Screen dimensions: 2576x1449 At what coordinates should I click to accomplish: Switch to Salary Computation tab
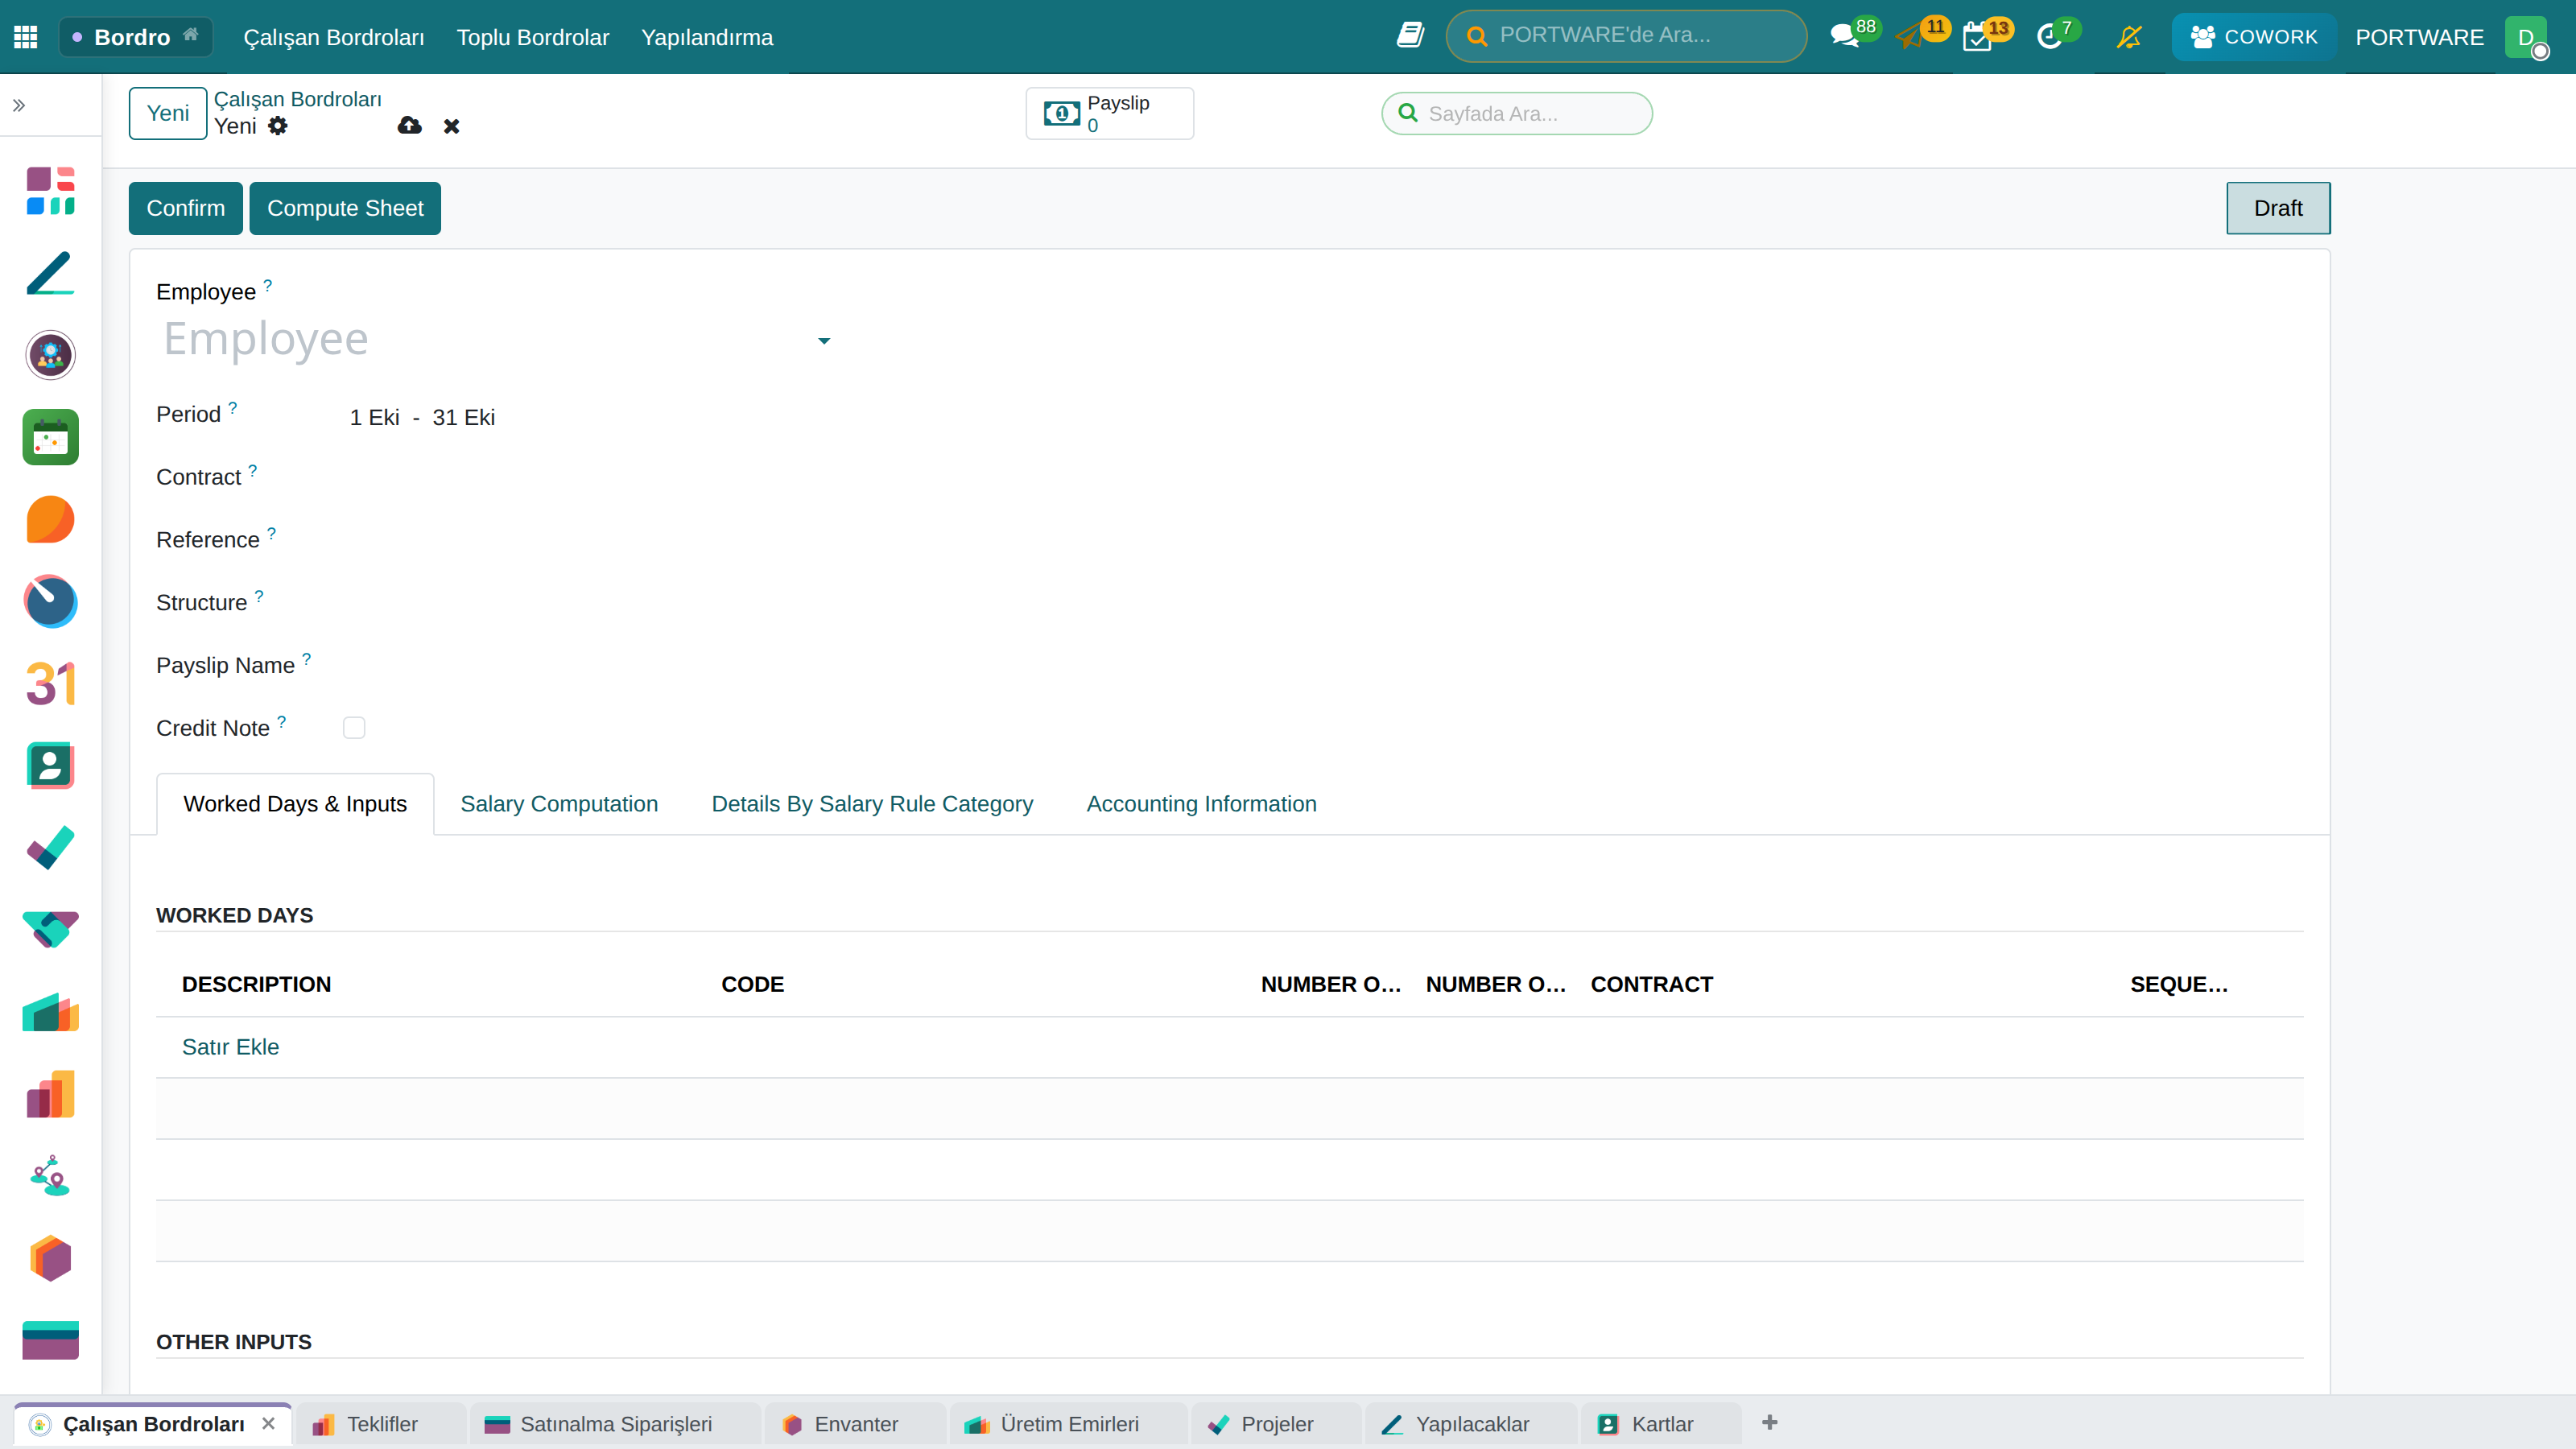(559, 804)
